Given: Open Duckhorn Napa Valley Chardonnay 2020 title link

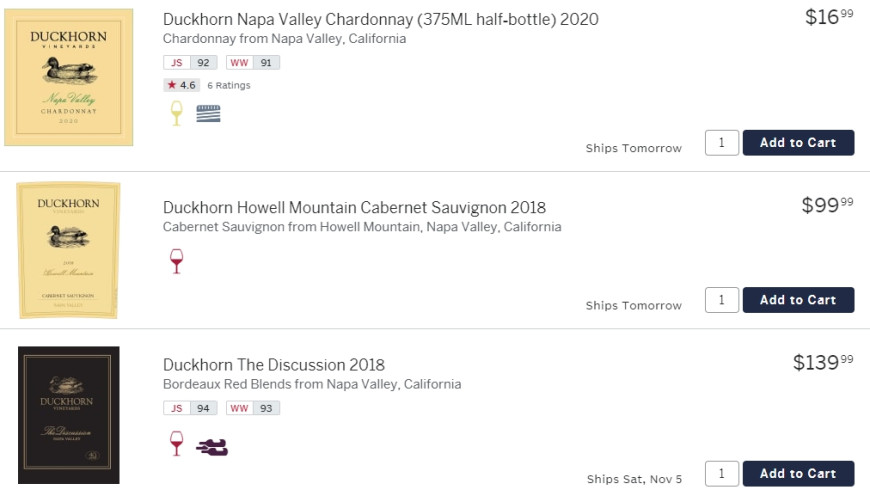Looking at the screenshot, I should coord(381,19).
